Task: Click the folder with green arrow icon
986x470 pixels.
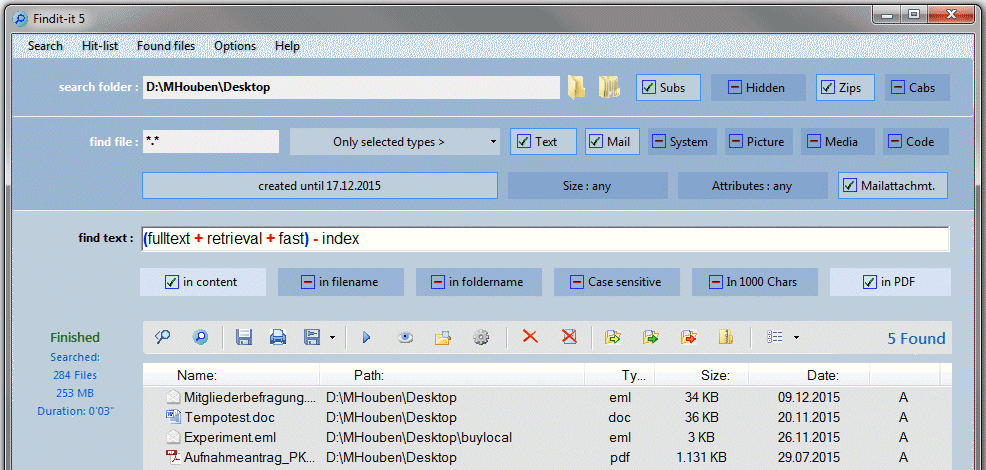Action: [x=650, y=337]
